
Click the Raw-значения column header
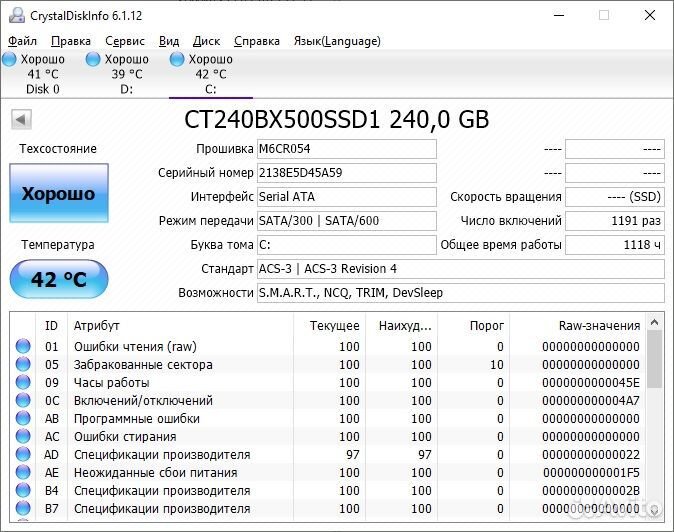pyautogui.click(x=578, y=326)
